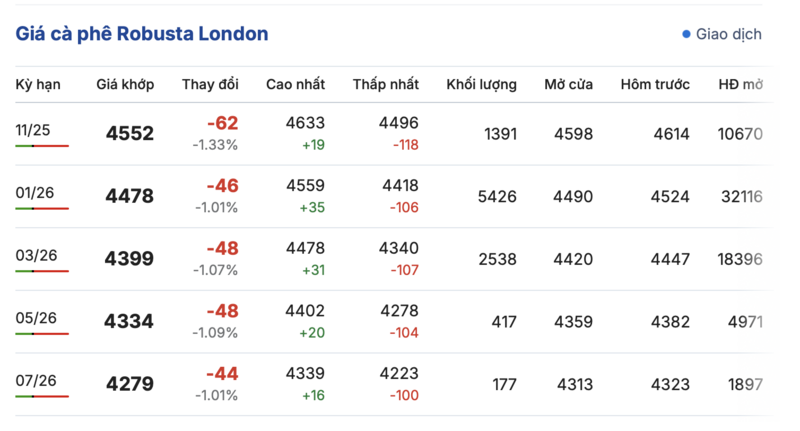Select the 07/26 contract term
800x431 pixels.
point(36,380)
